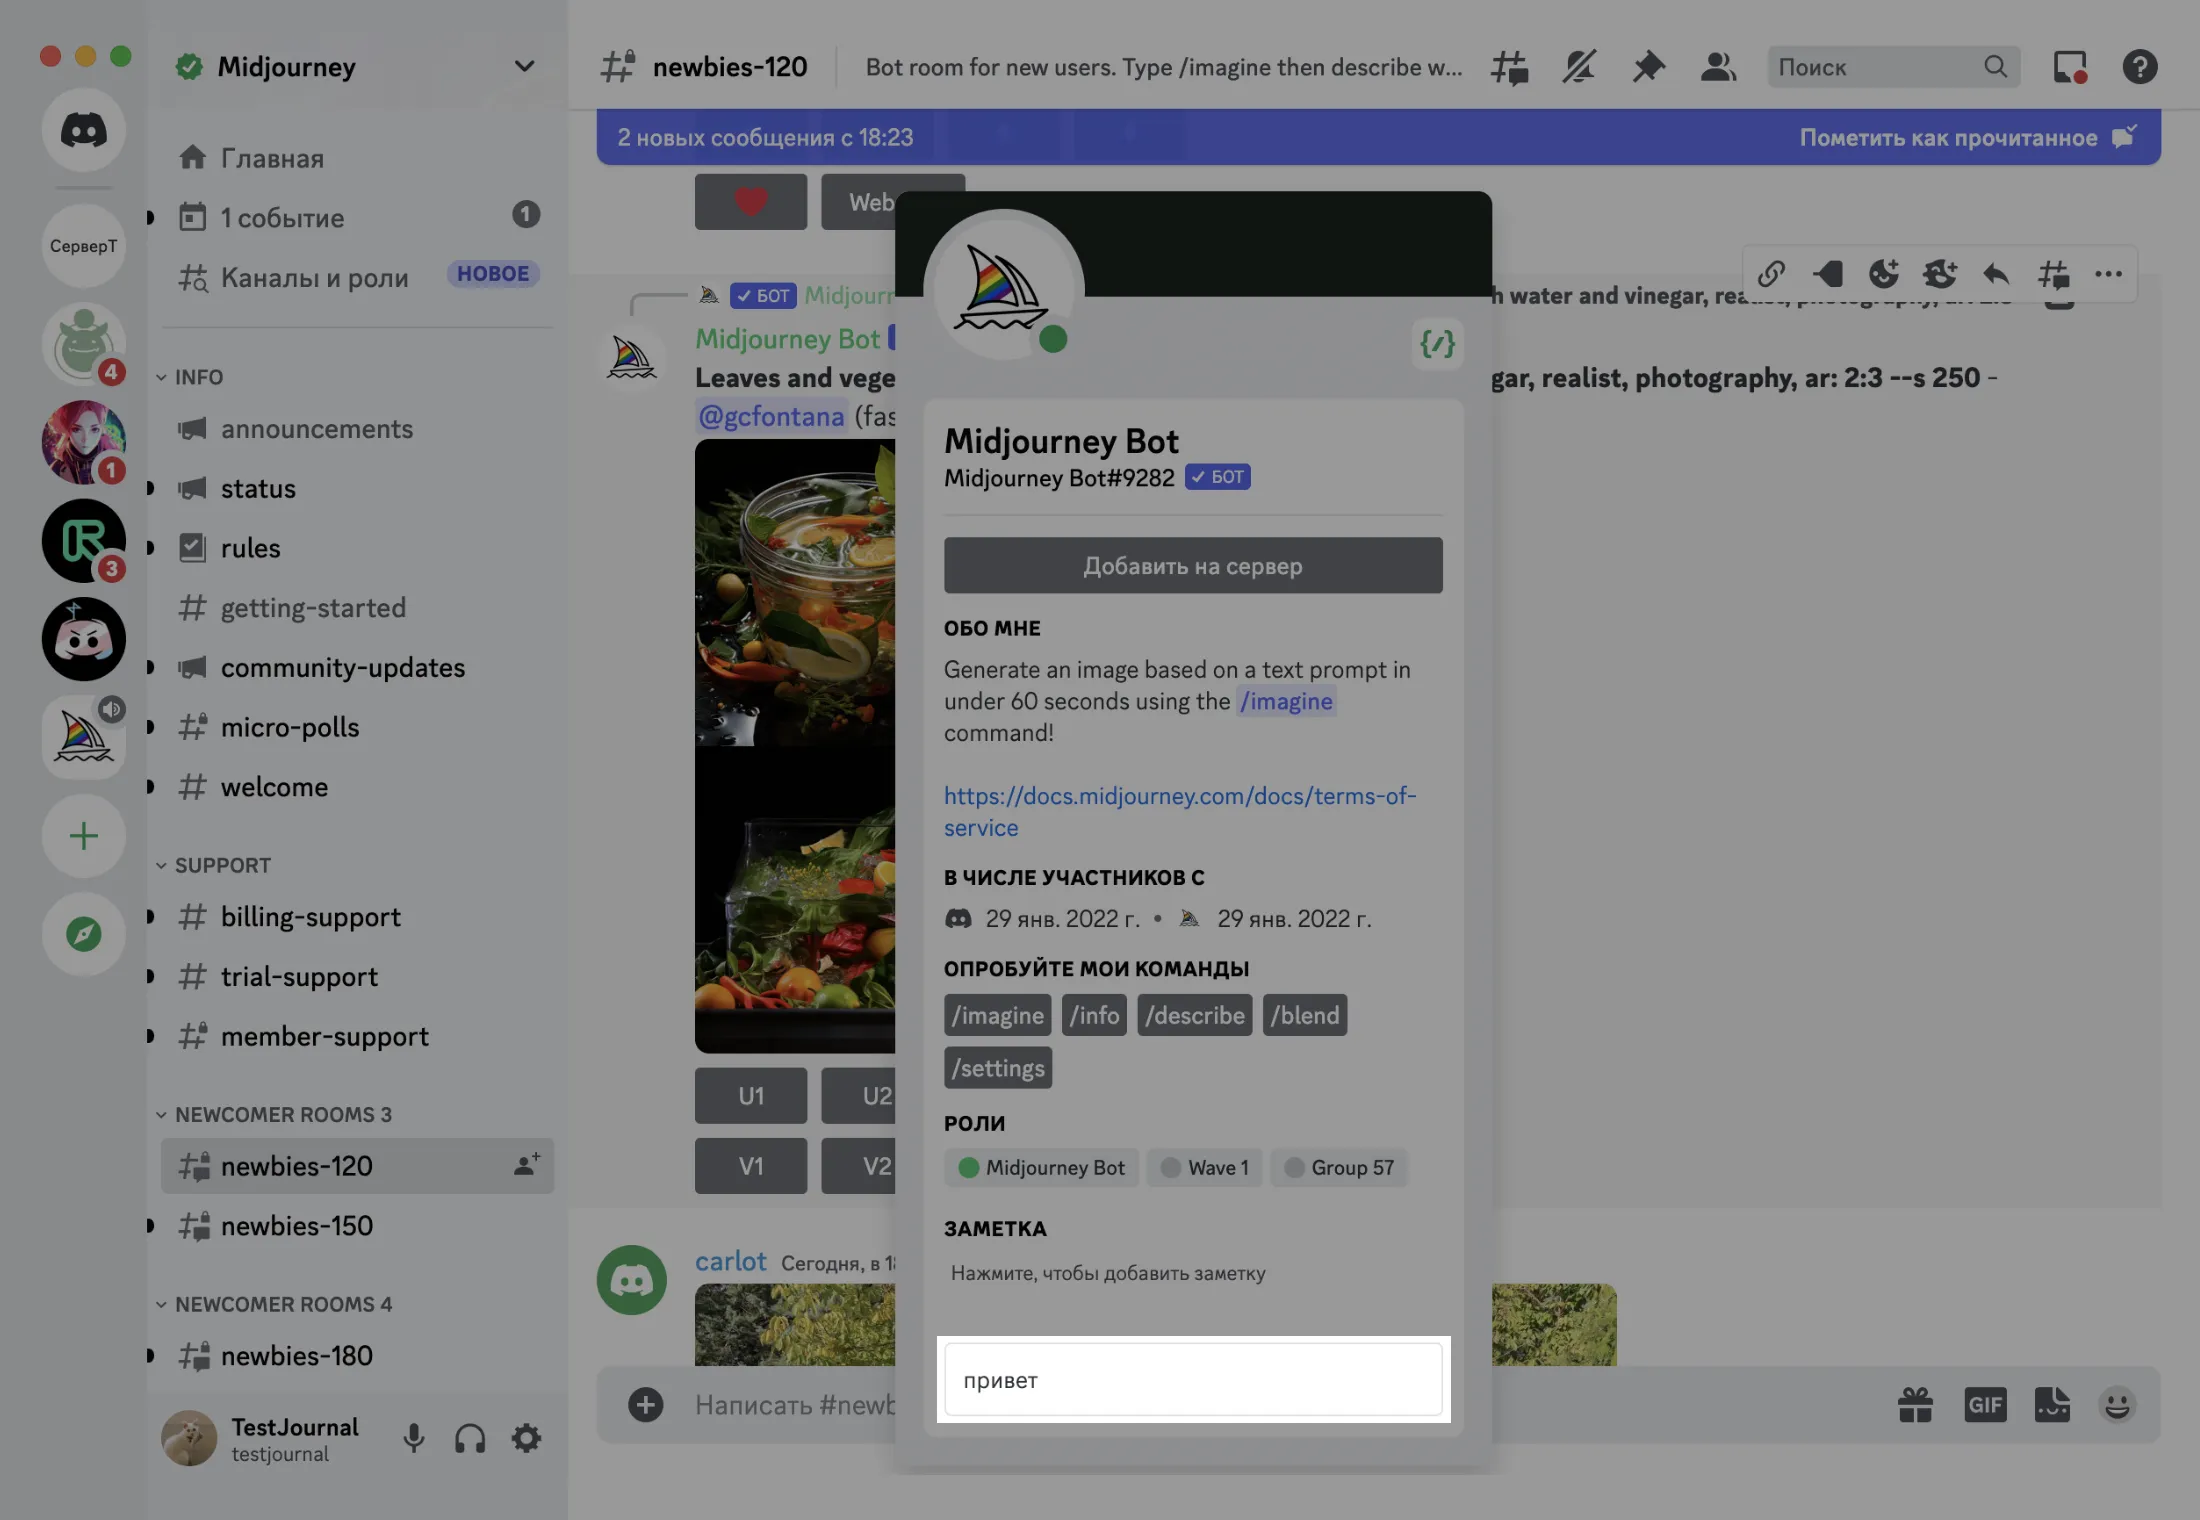
Task: Open the status channel
Action: pos(357,488)
